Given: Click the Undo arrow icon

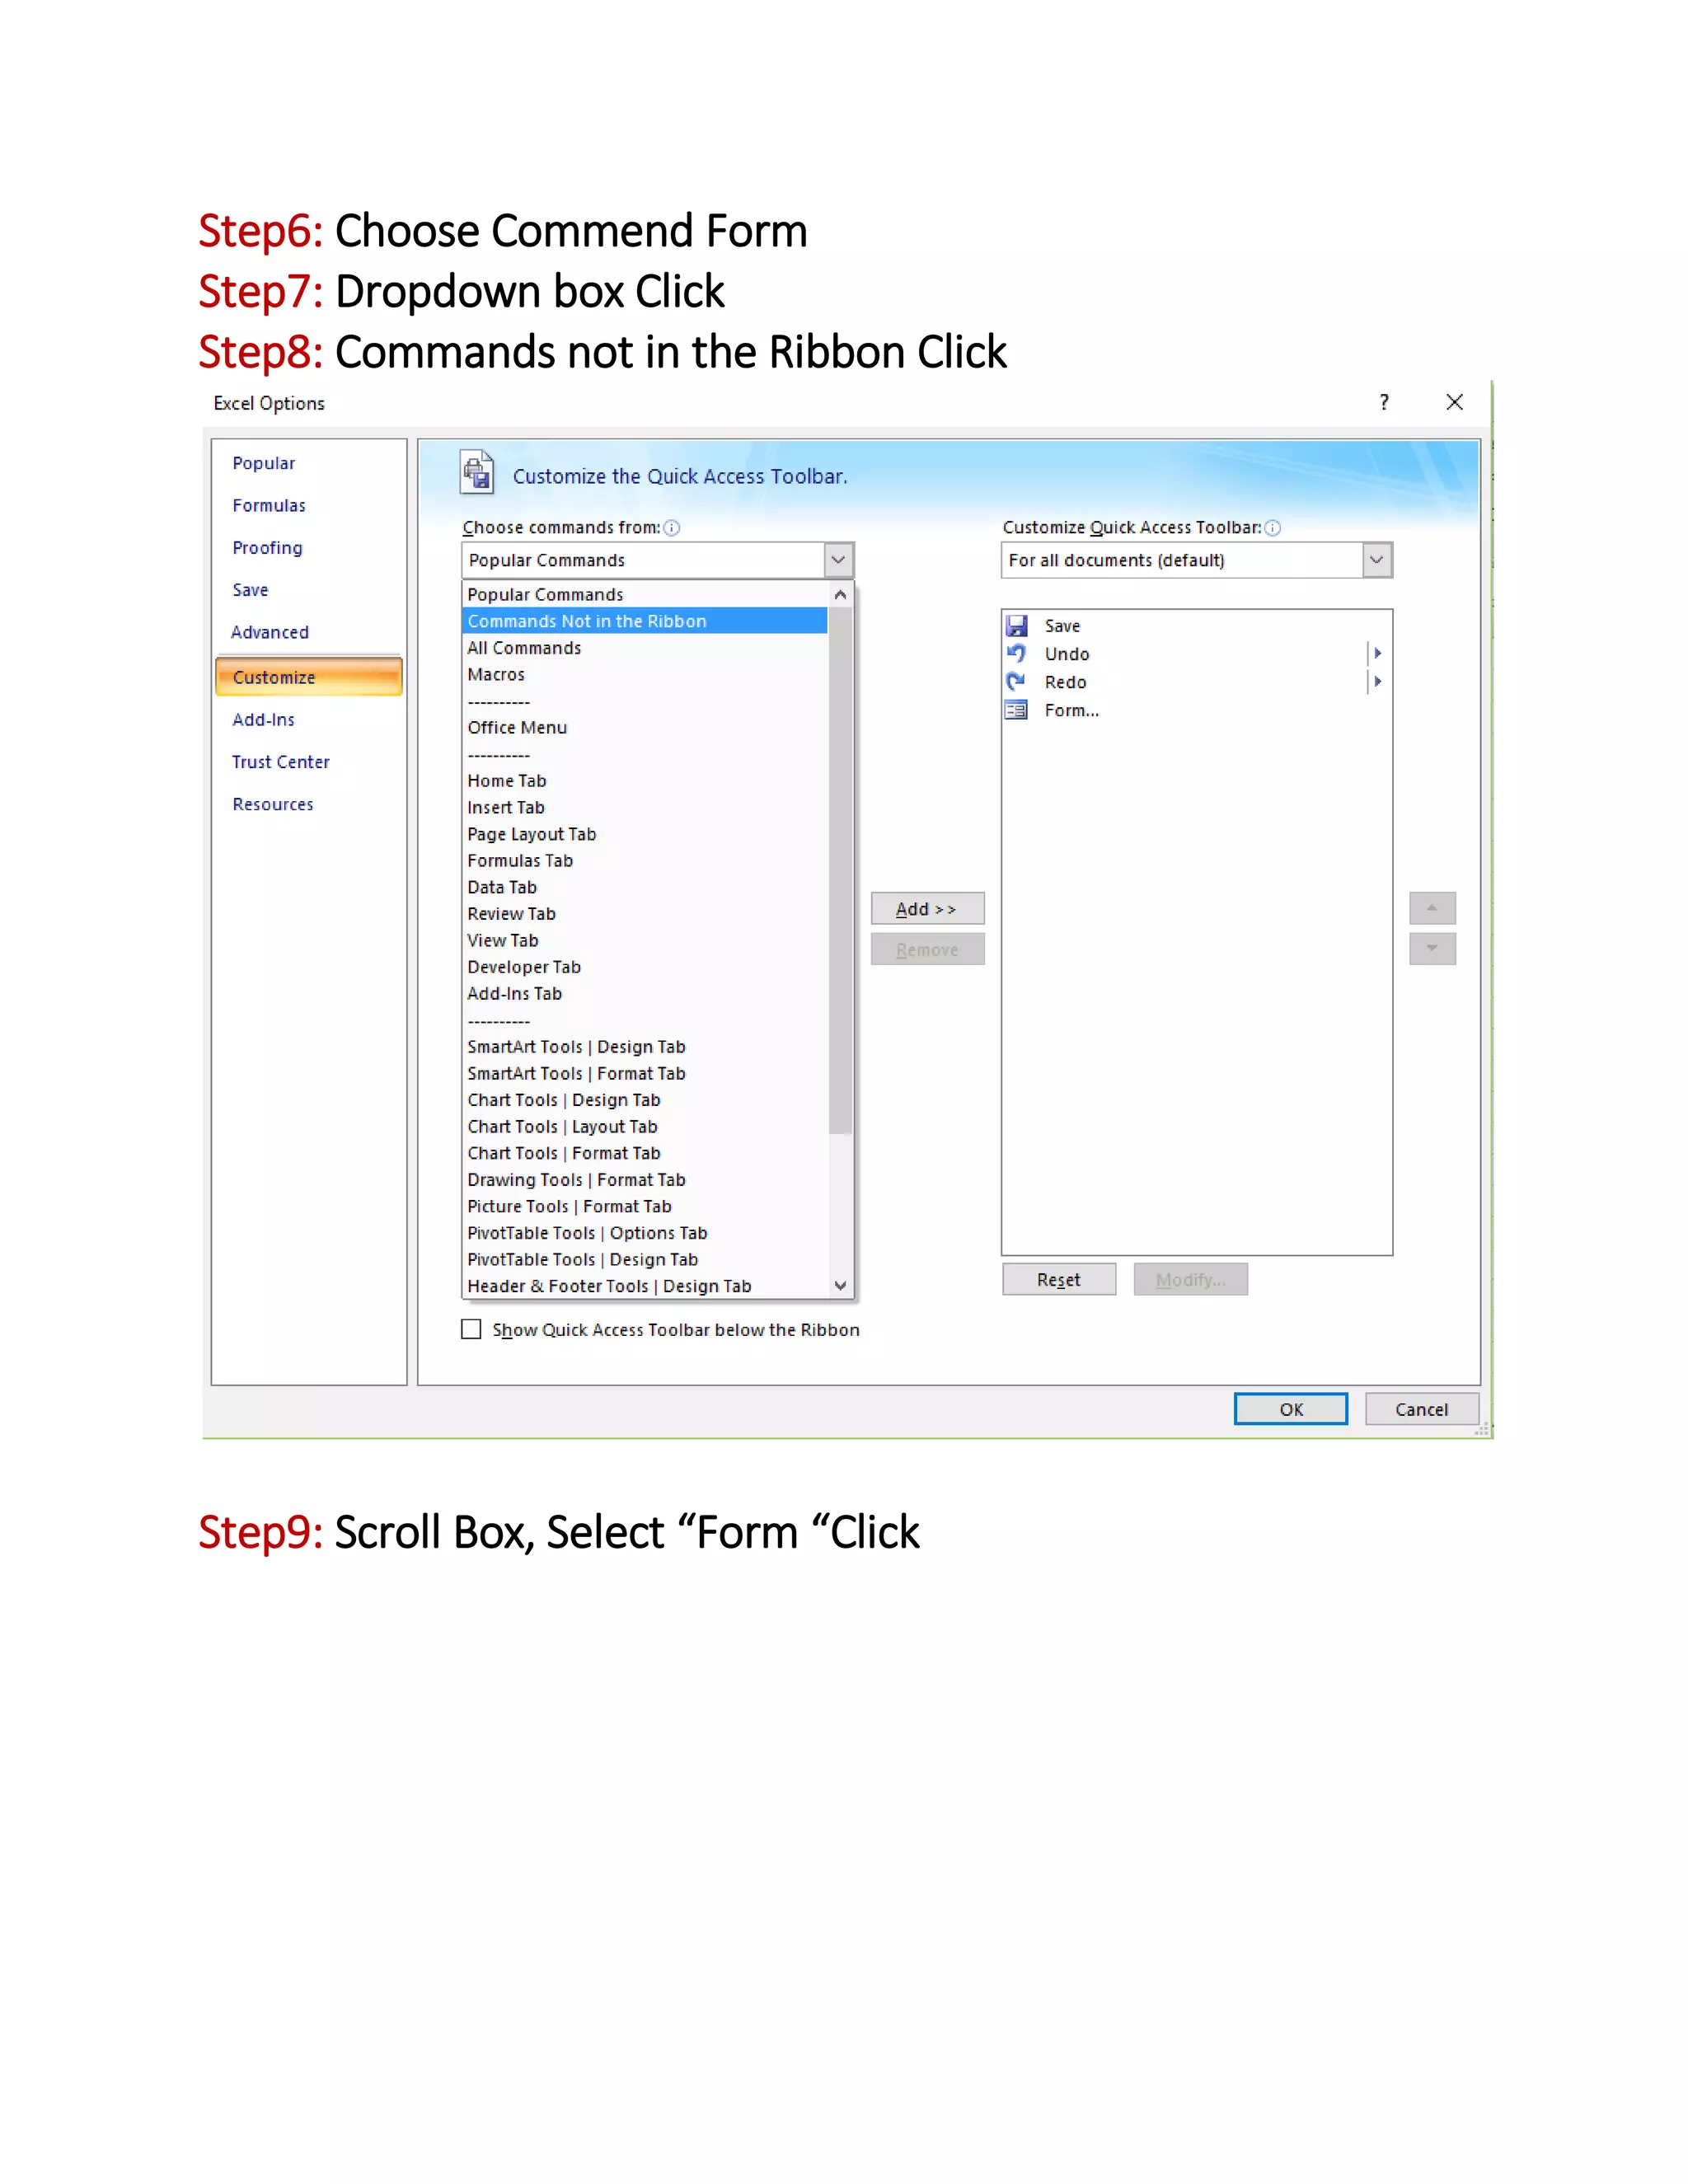Looking at the screenshot, I should (1017, 654).
